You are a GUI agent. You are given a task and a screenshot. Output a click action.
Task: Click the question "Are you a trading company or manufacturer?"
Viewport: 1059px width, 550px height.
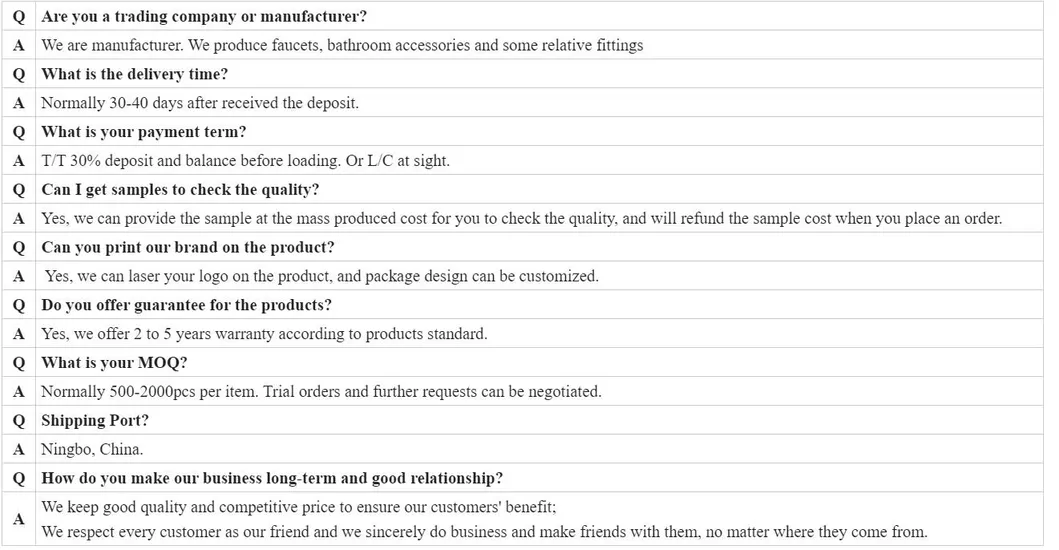point(203,17)
